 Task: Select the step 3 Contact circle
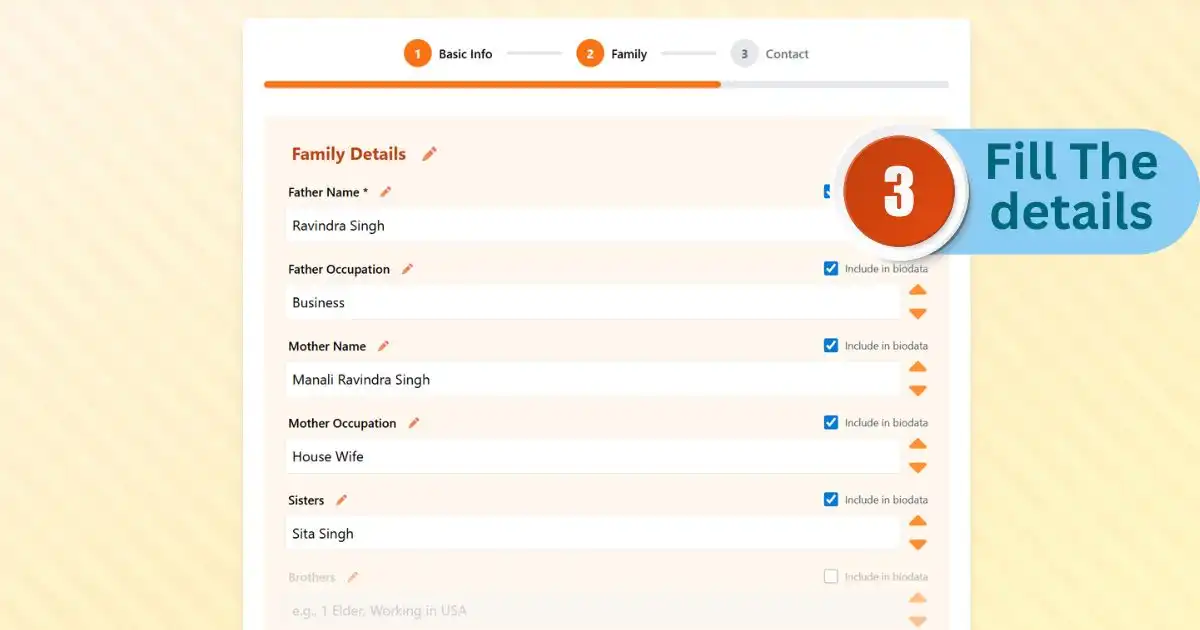point(744,53)
